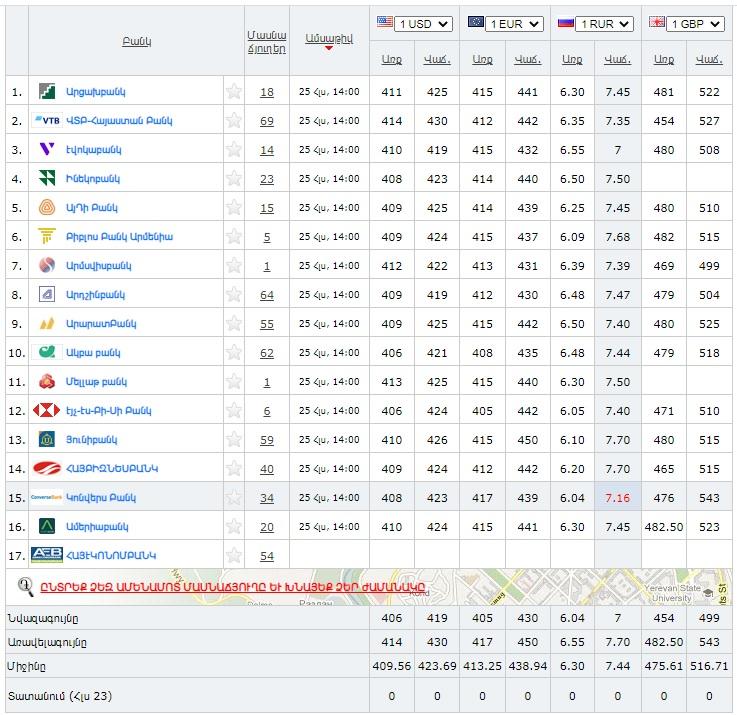
Task: Open the 1 GBP currency dropdown
Action: pos(697,23)
